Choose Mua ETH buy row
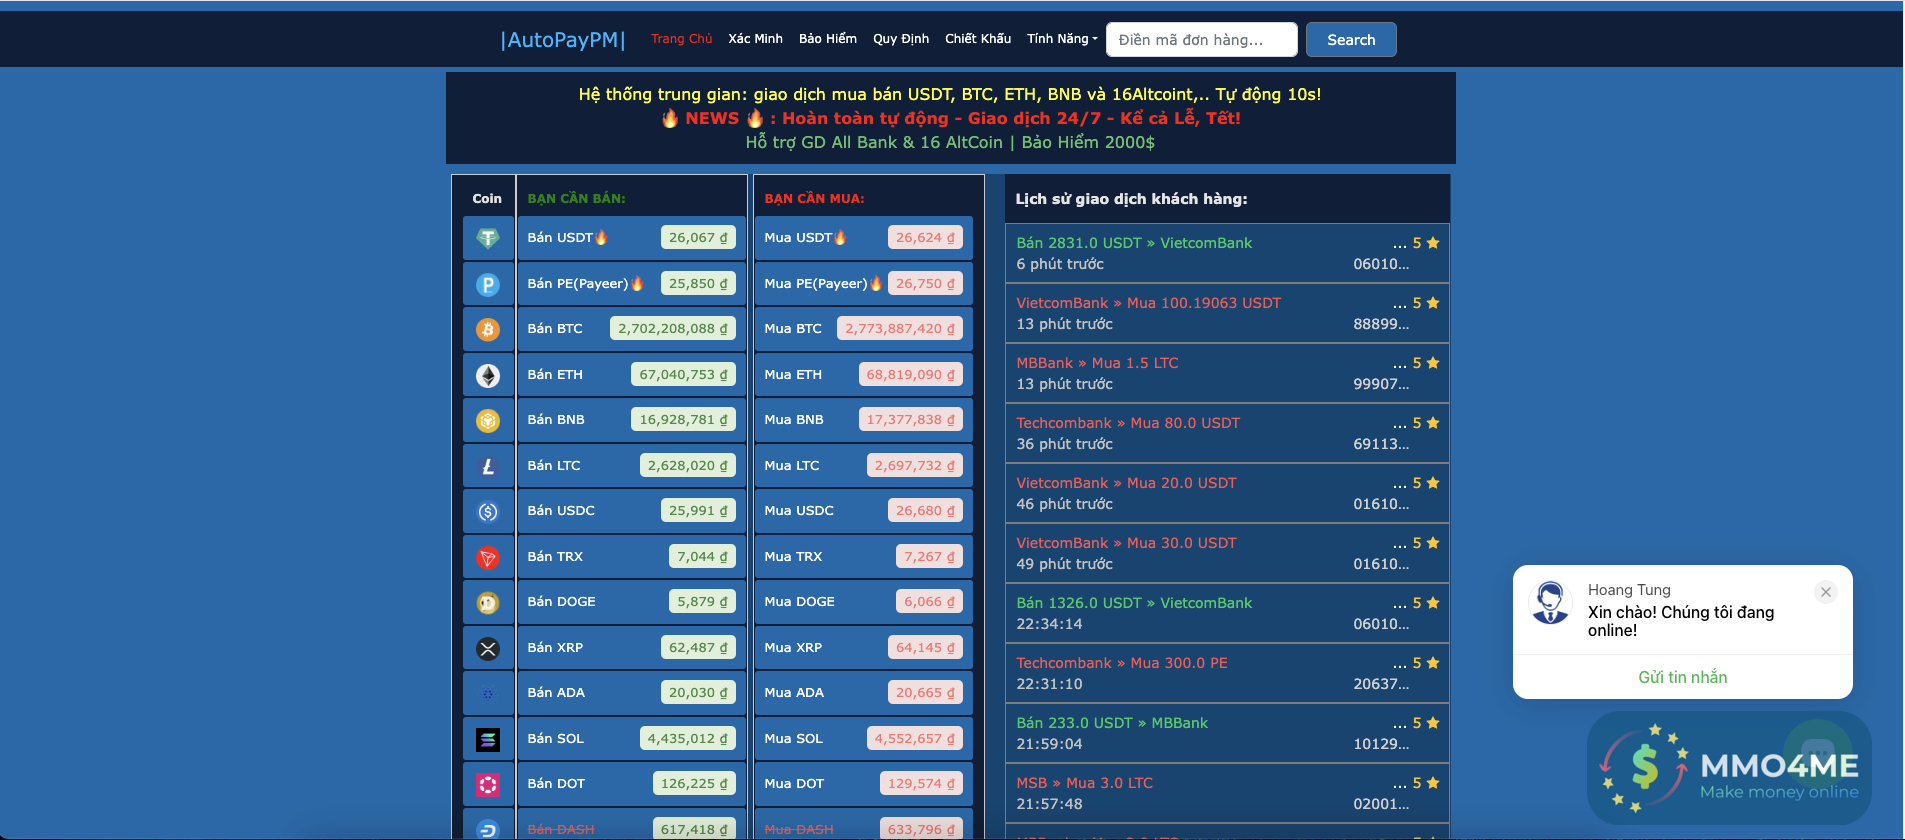 click(864, 375)
